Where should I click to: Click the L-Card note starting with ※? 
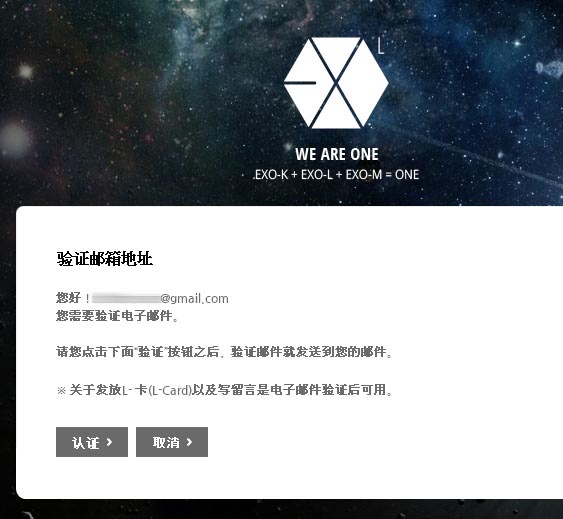(x=224, y=390)
